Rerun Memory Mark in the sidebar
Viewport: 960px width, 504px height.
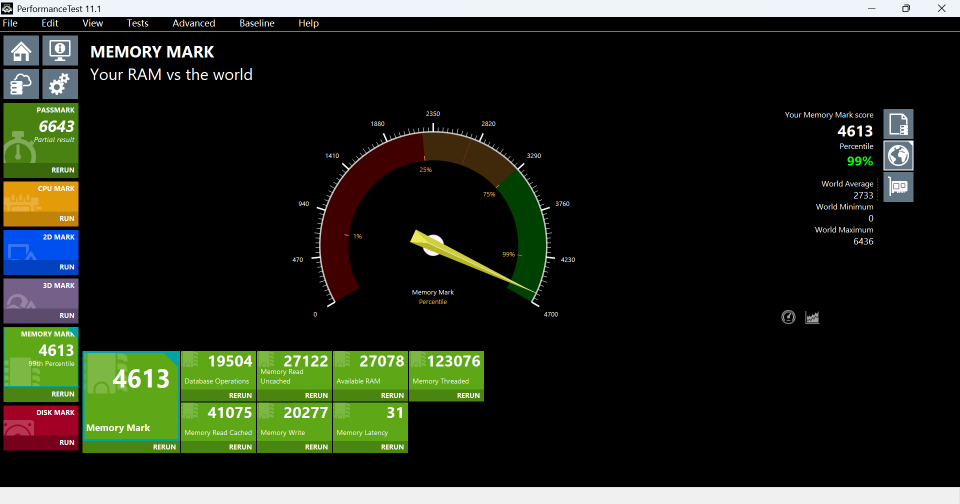coord(62,394)
